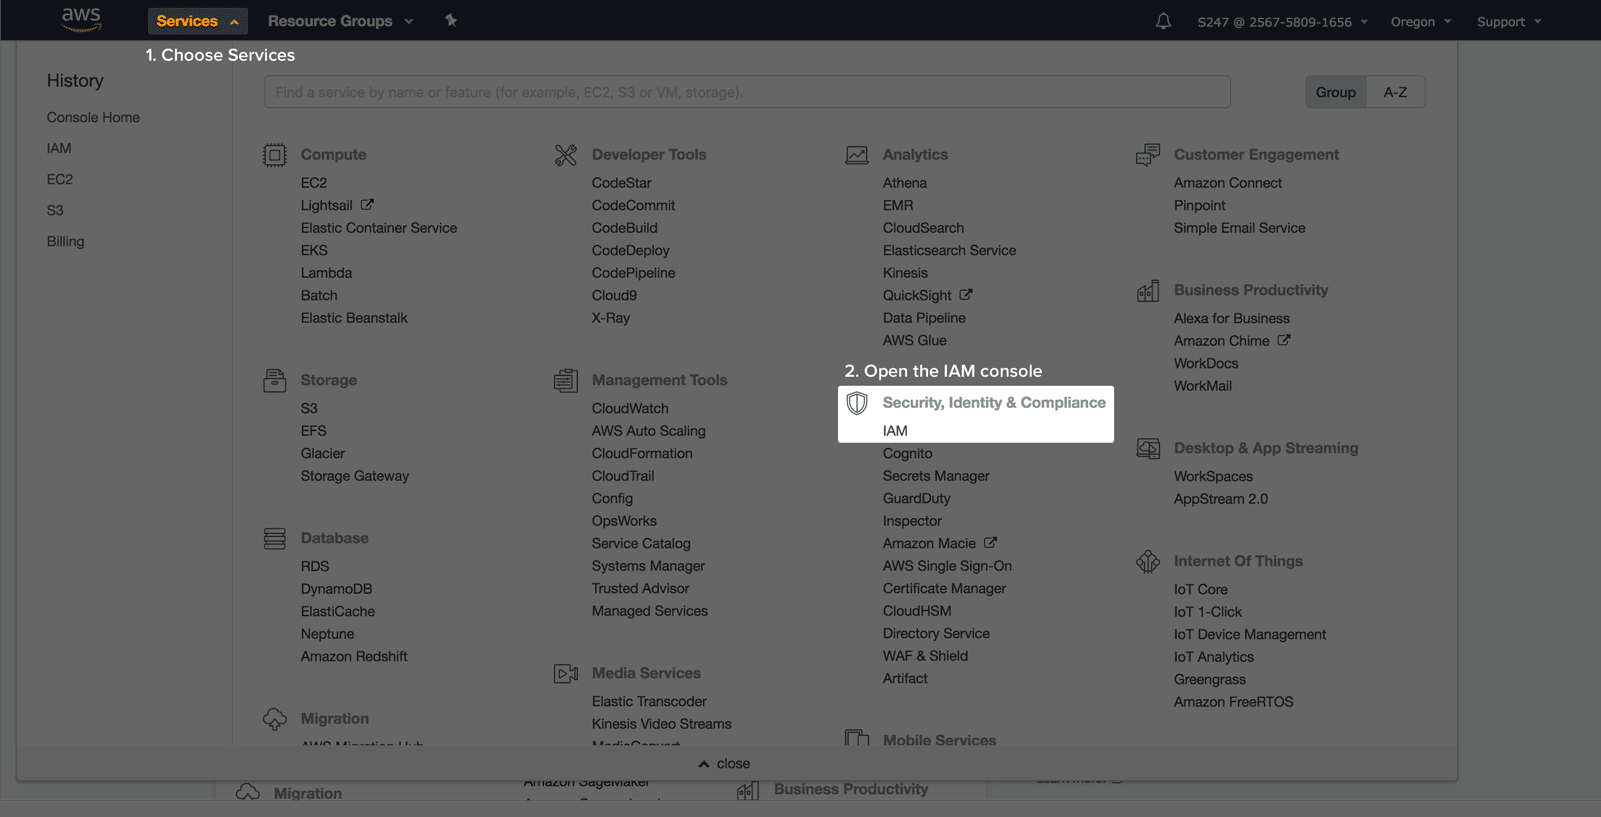The image size is (1601, 817).
Task: Open Trusted Advisor service
Action: [x=640, y=588]
